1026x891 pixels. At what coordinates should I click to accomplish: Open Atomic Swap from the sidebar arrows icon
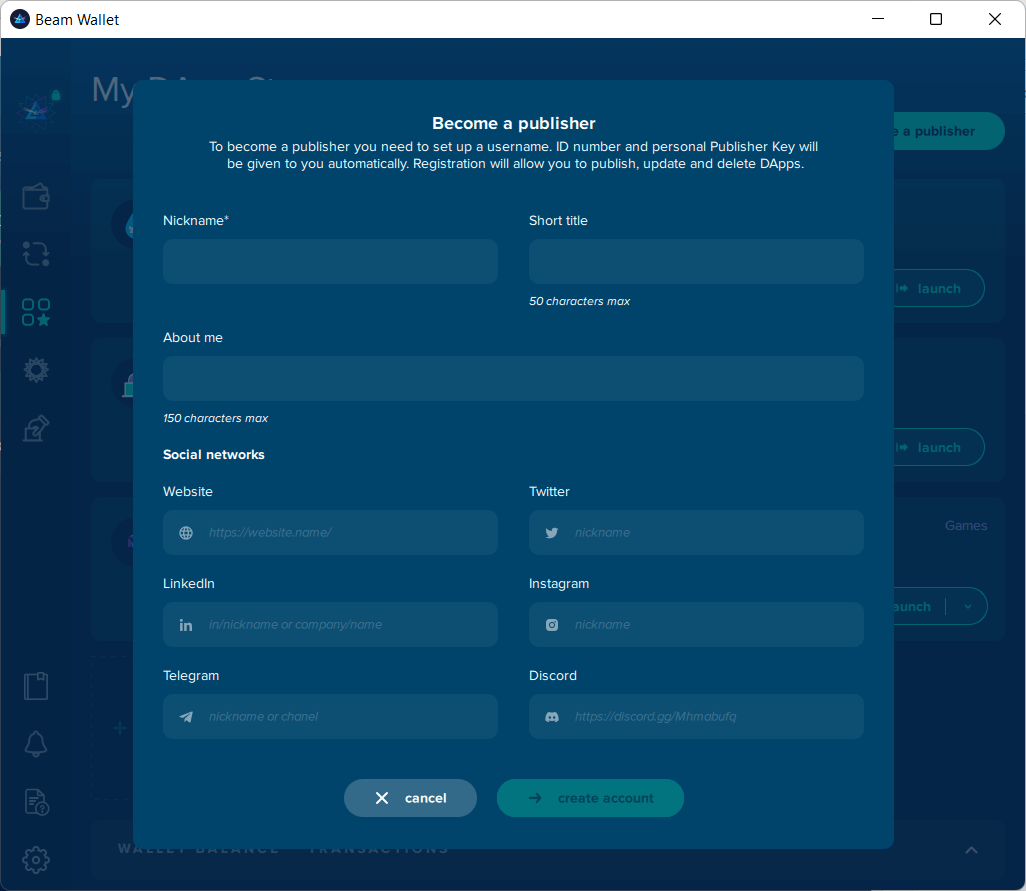(36, 254)
